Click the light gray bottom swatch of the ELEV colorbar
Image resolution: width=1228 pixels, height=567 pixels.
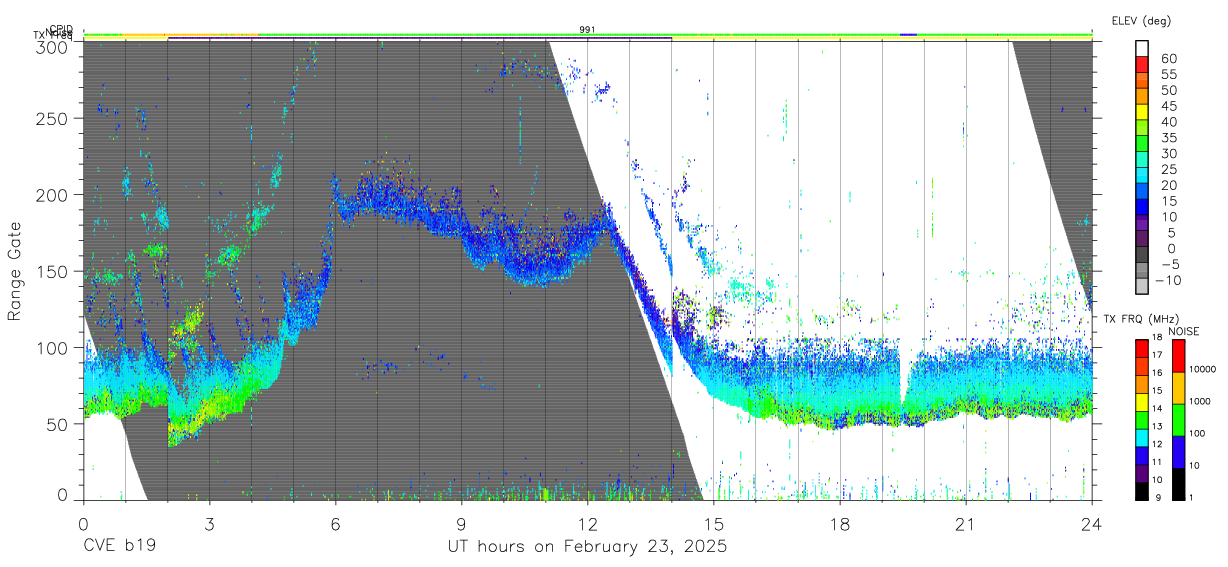tap(1143, 288)
